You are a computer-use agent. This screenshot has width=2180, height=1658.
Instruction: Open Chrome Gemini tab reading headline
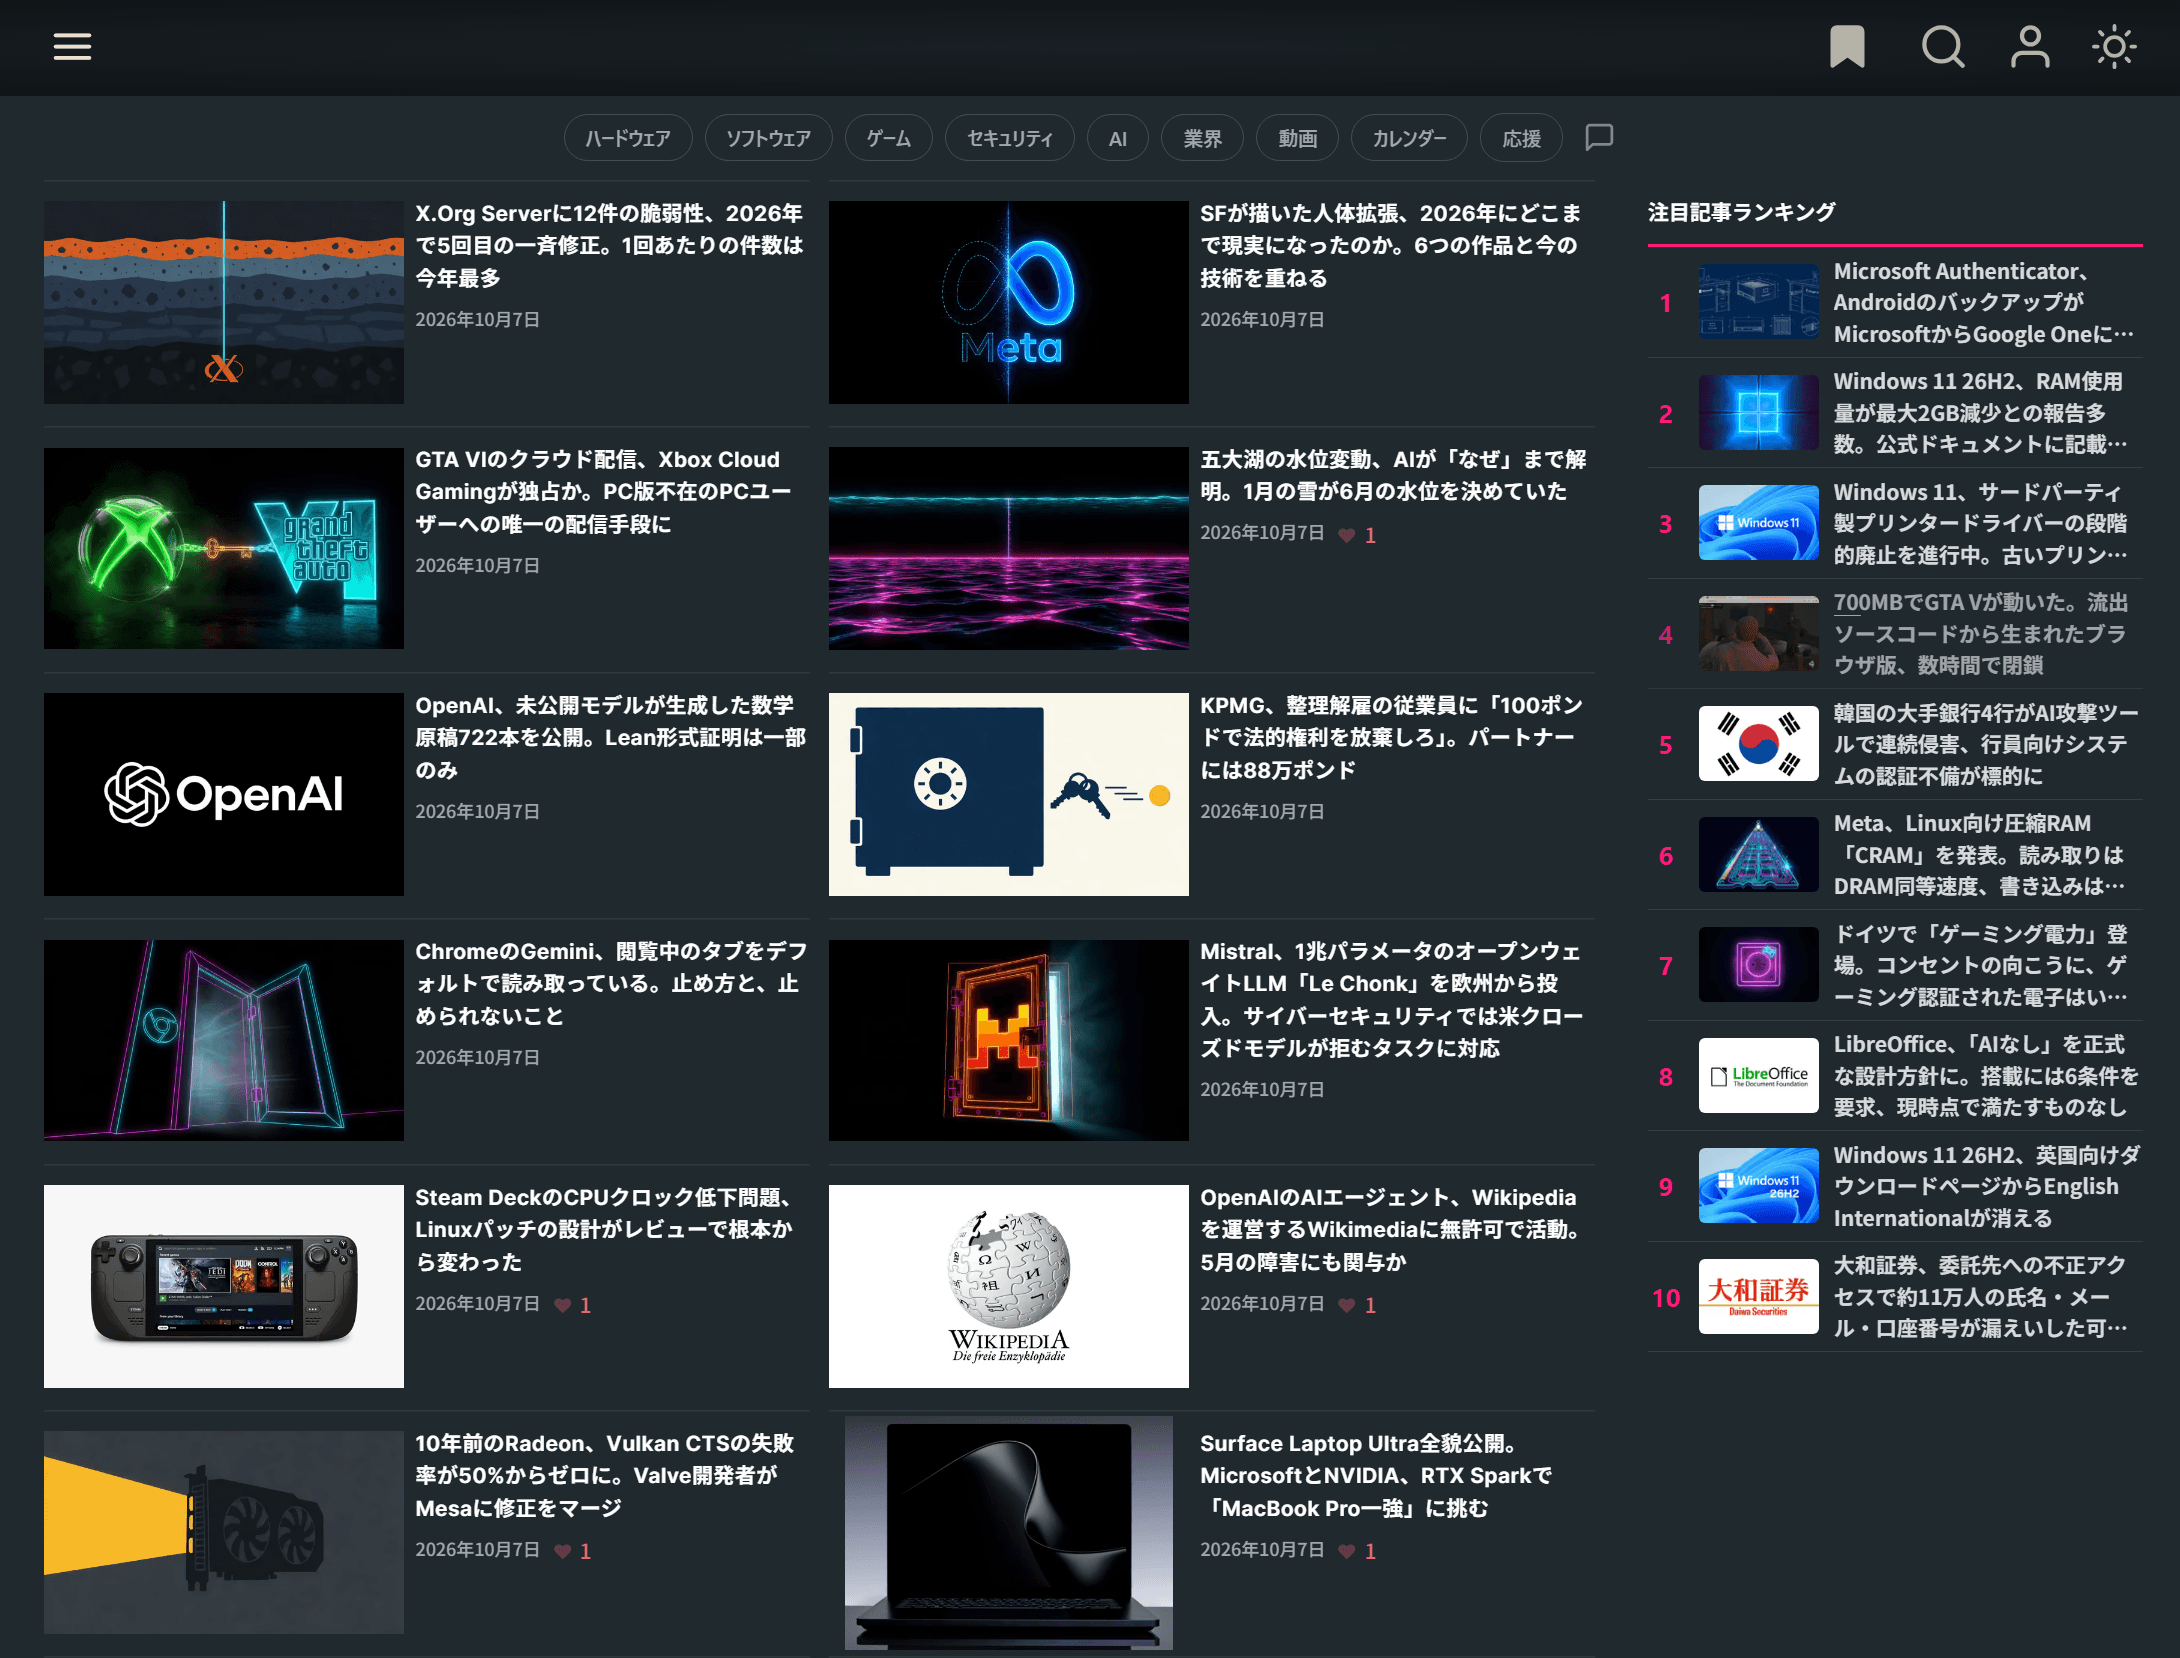coord(611,983)
